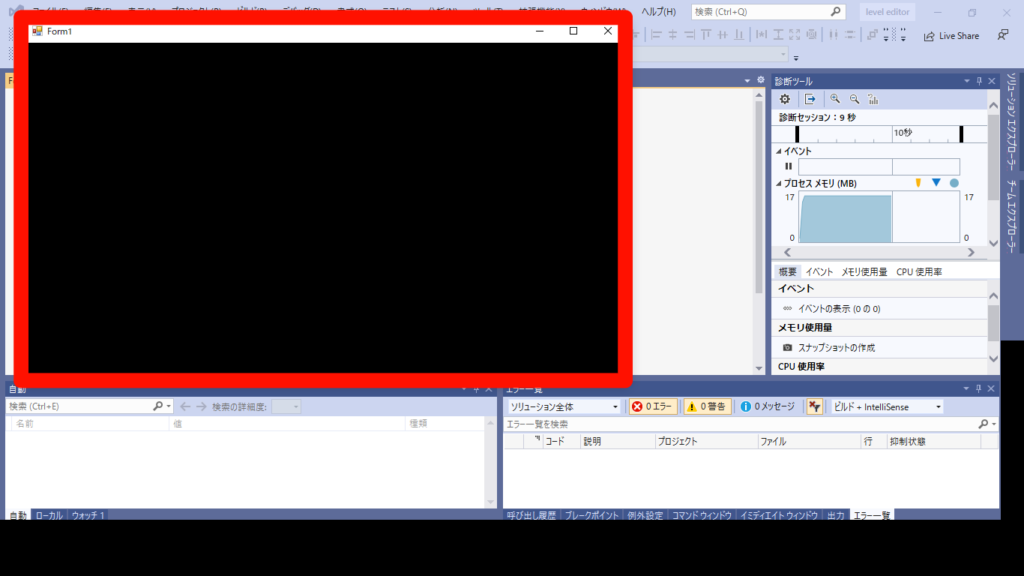The image size is (1024, 576).
Task: Toggle the 0 messages filter button
Action: pyautogui.click(x=767, y=407)
